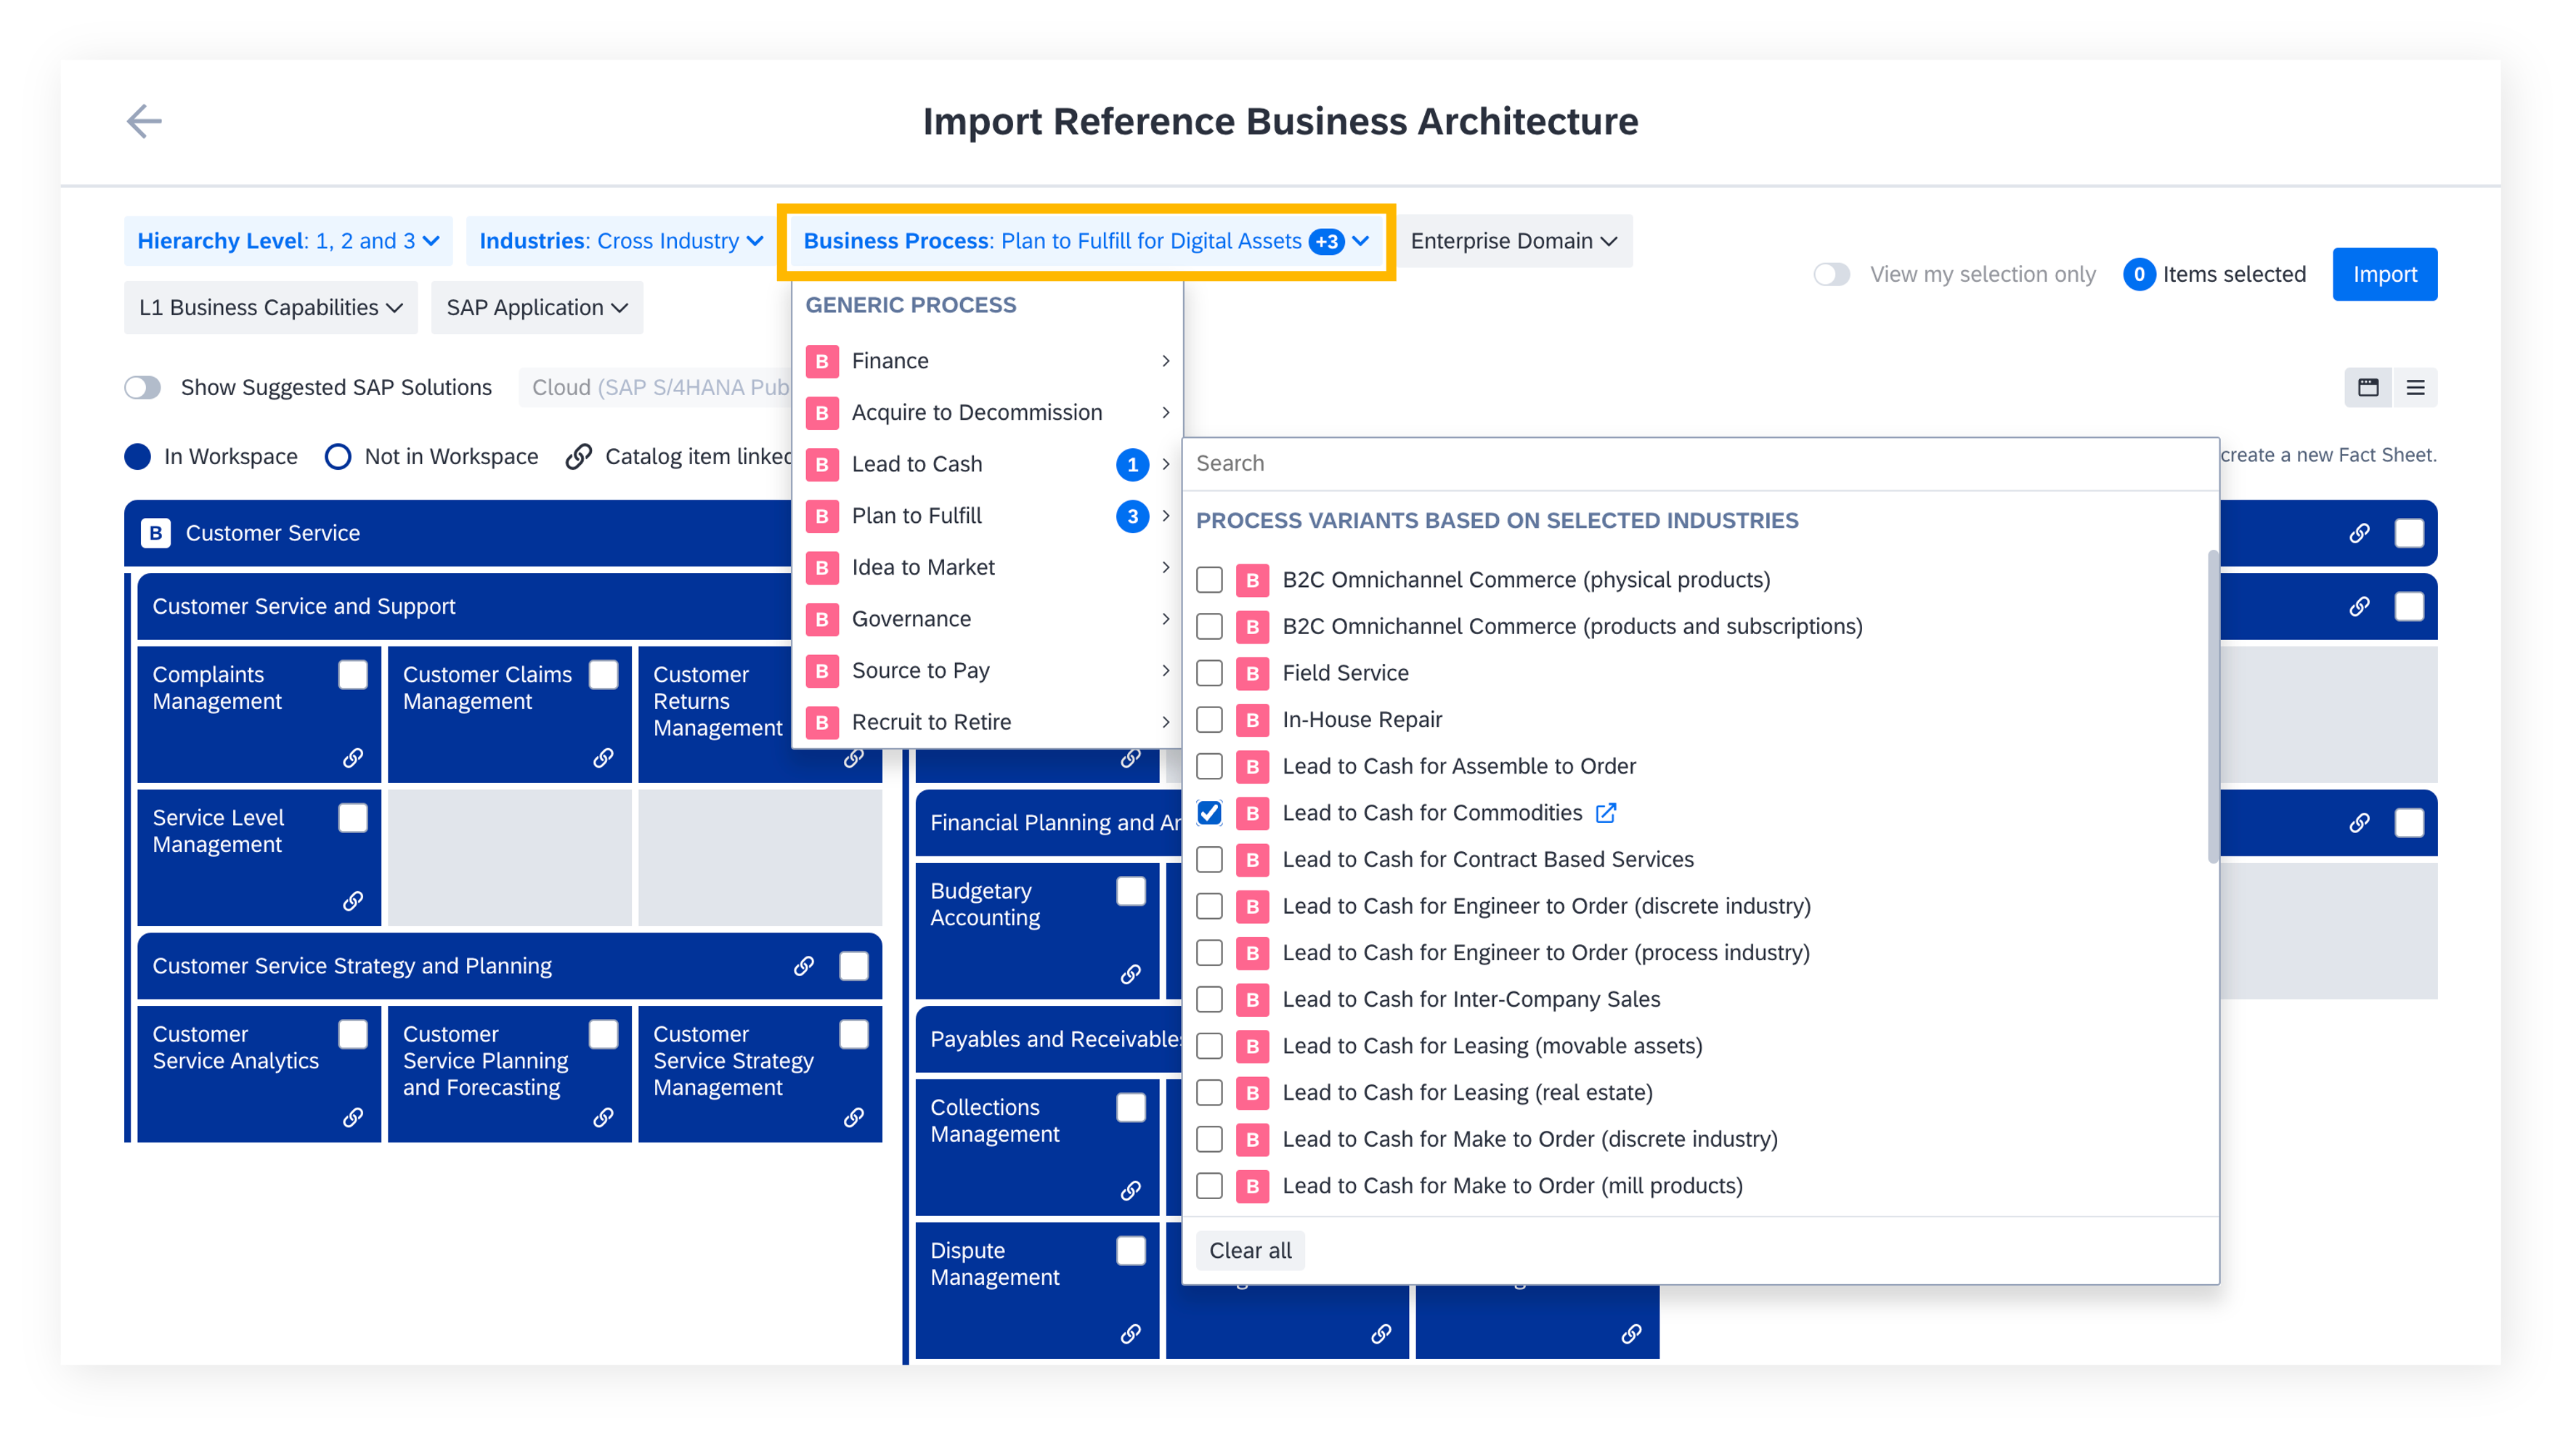Expand the Acquire to Decommission submenu arrow

click(x=1165, y=413)
